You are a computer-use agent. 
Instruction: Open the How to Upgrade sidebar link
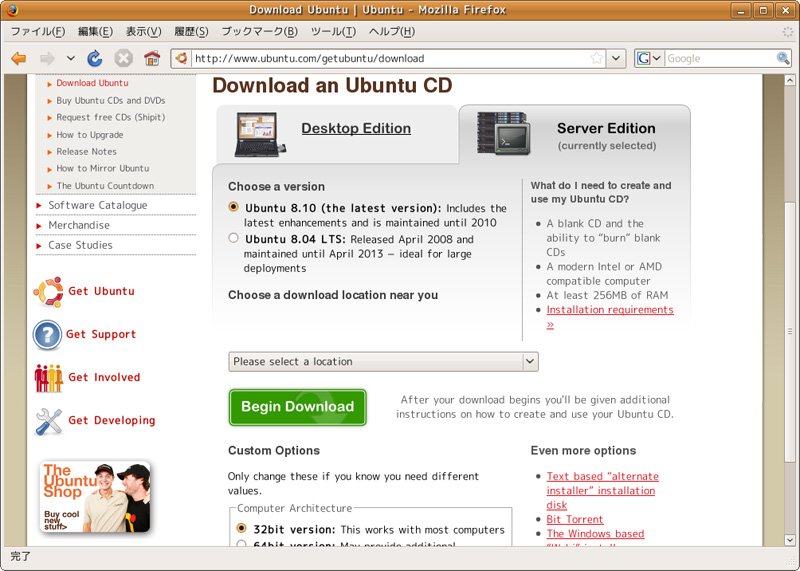coord(90,135)
